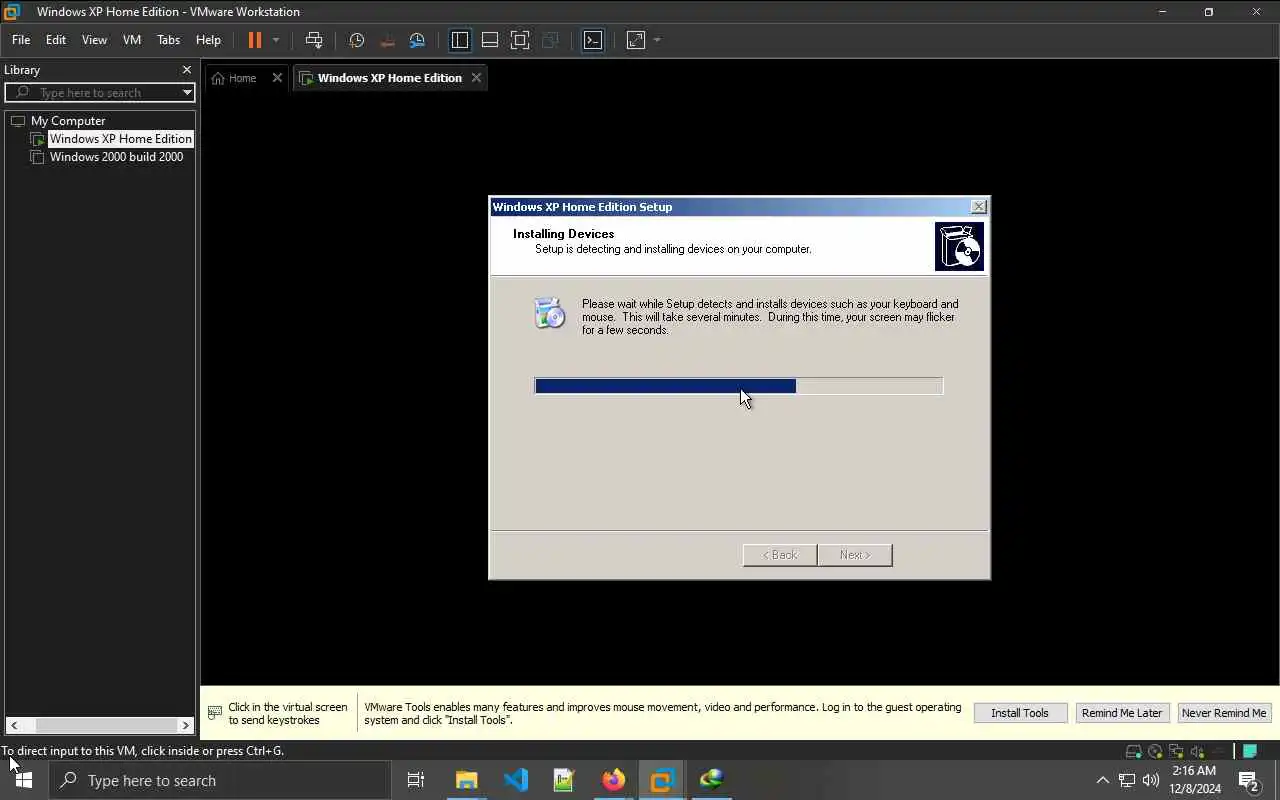The width and height of the screenshot is (1280, 800).
Task: Select My Computer in the library tree
Action: [x=68, y=121]
